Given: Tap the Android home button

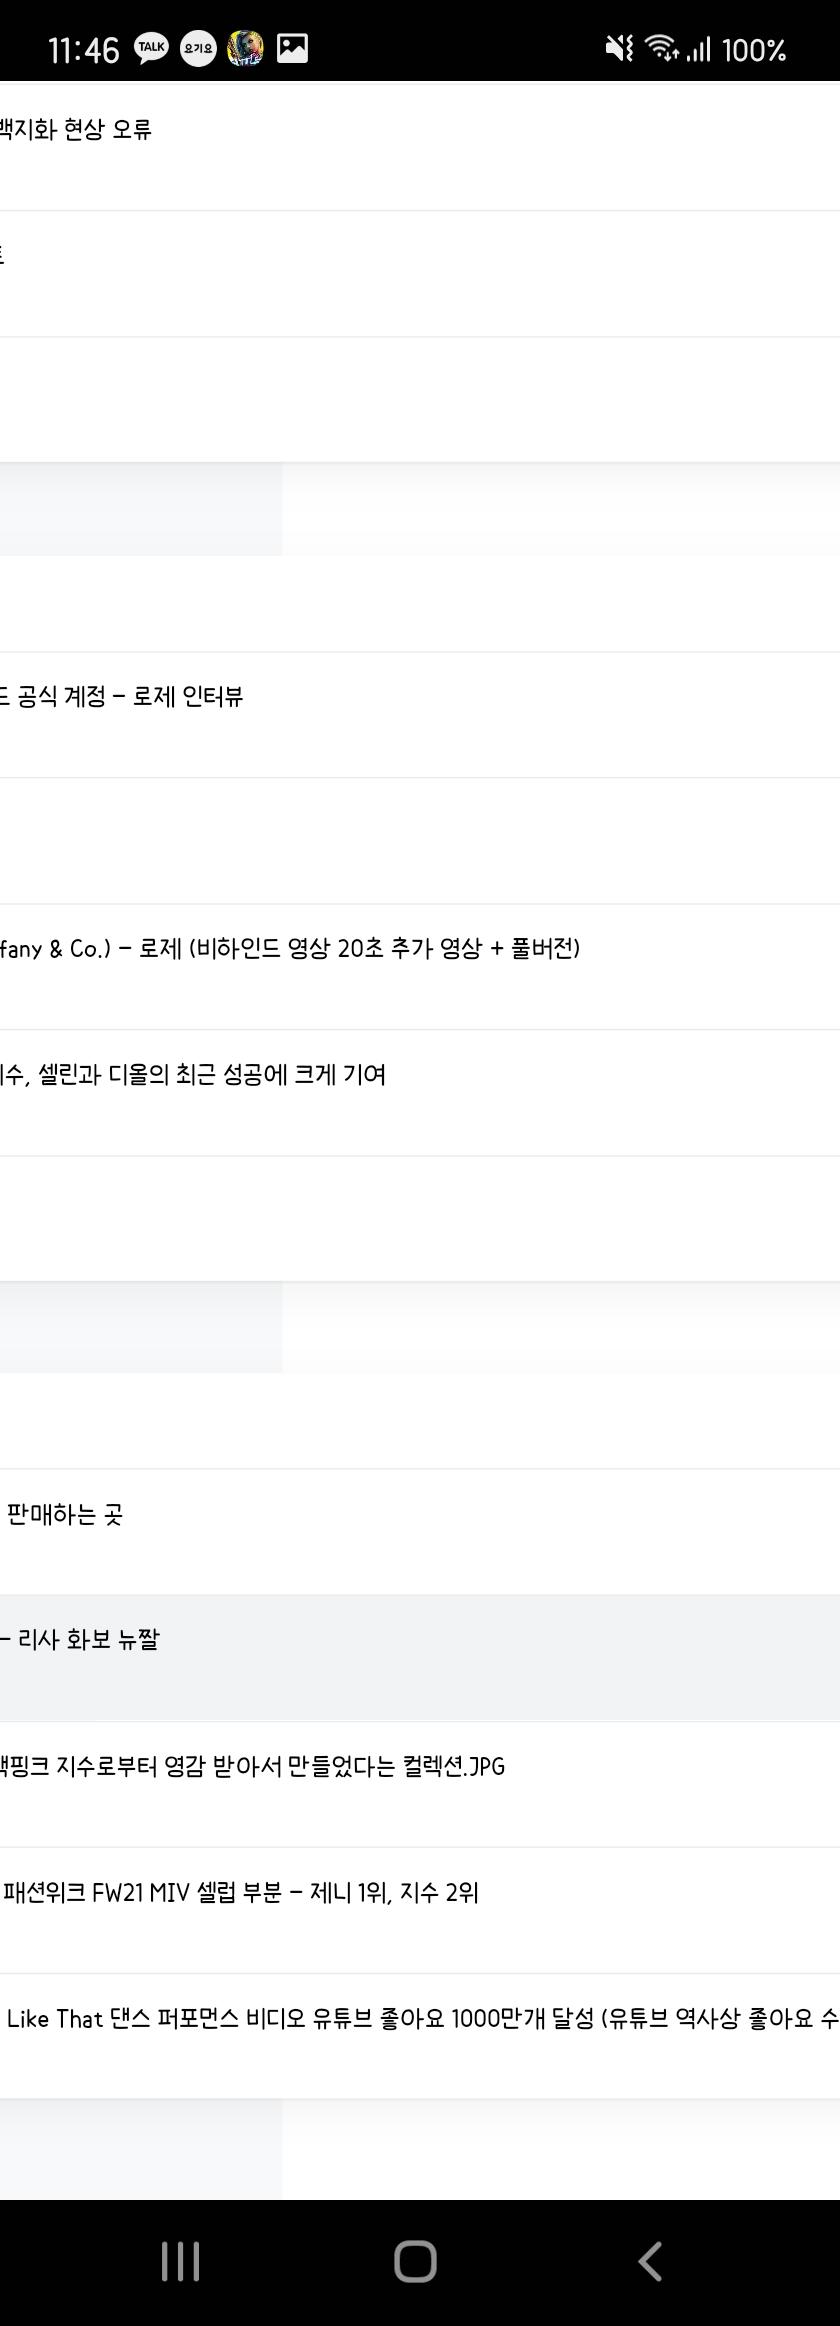Looking at the screenshot, I should 415,2260.
